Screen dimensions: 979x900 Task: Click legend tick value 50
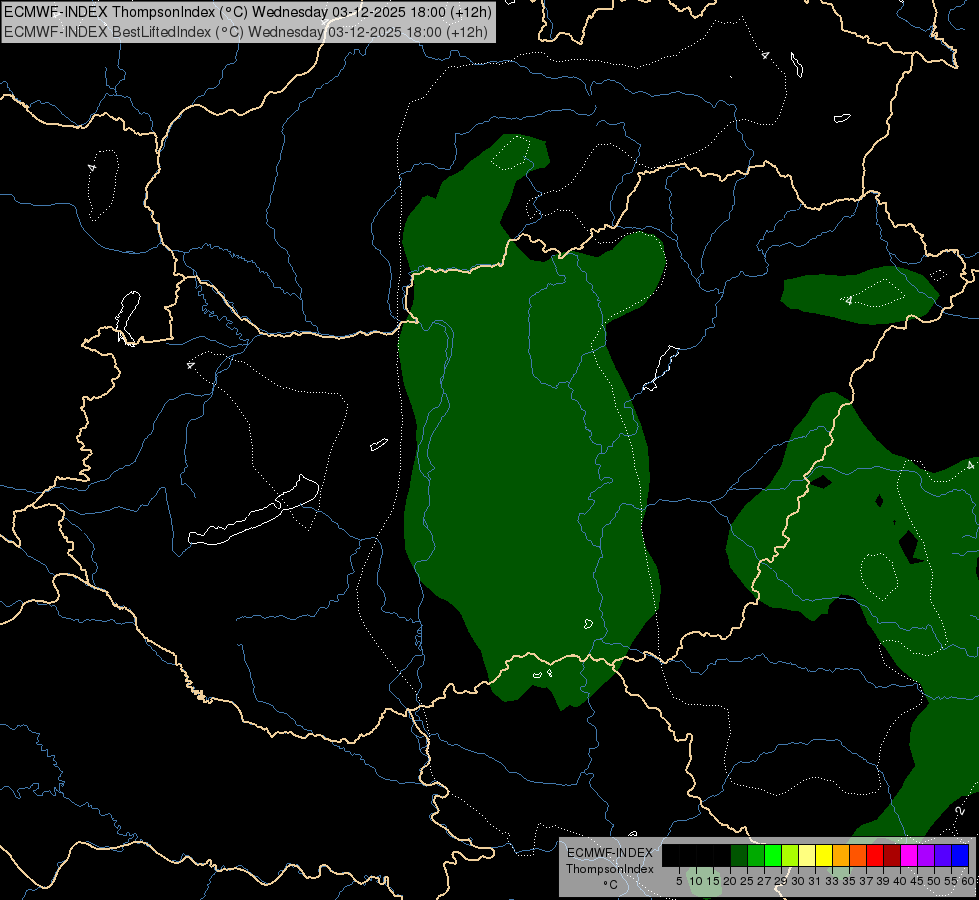933,881
